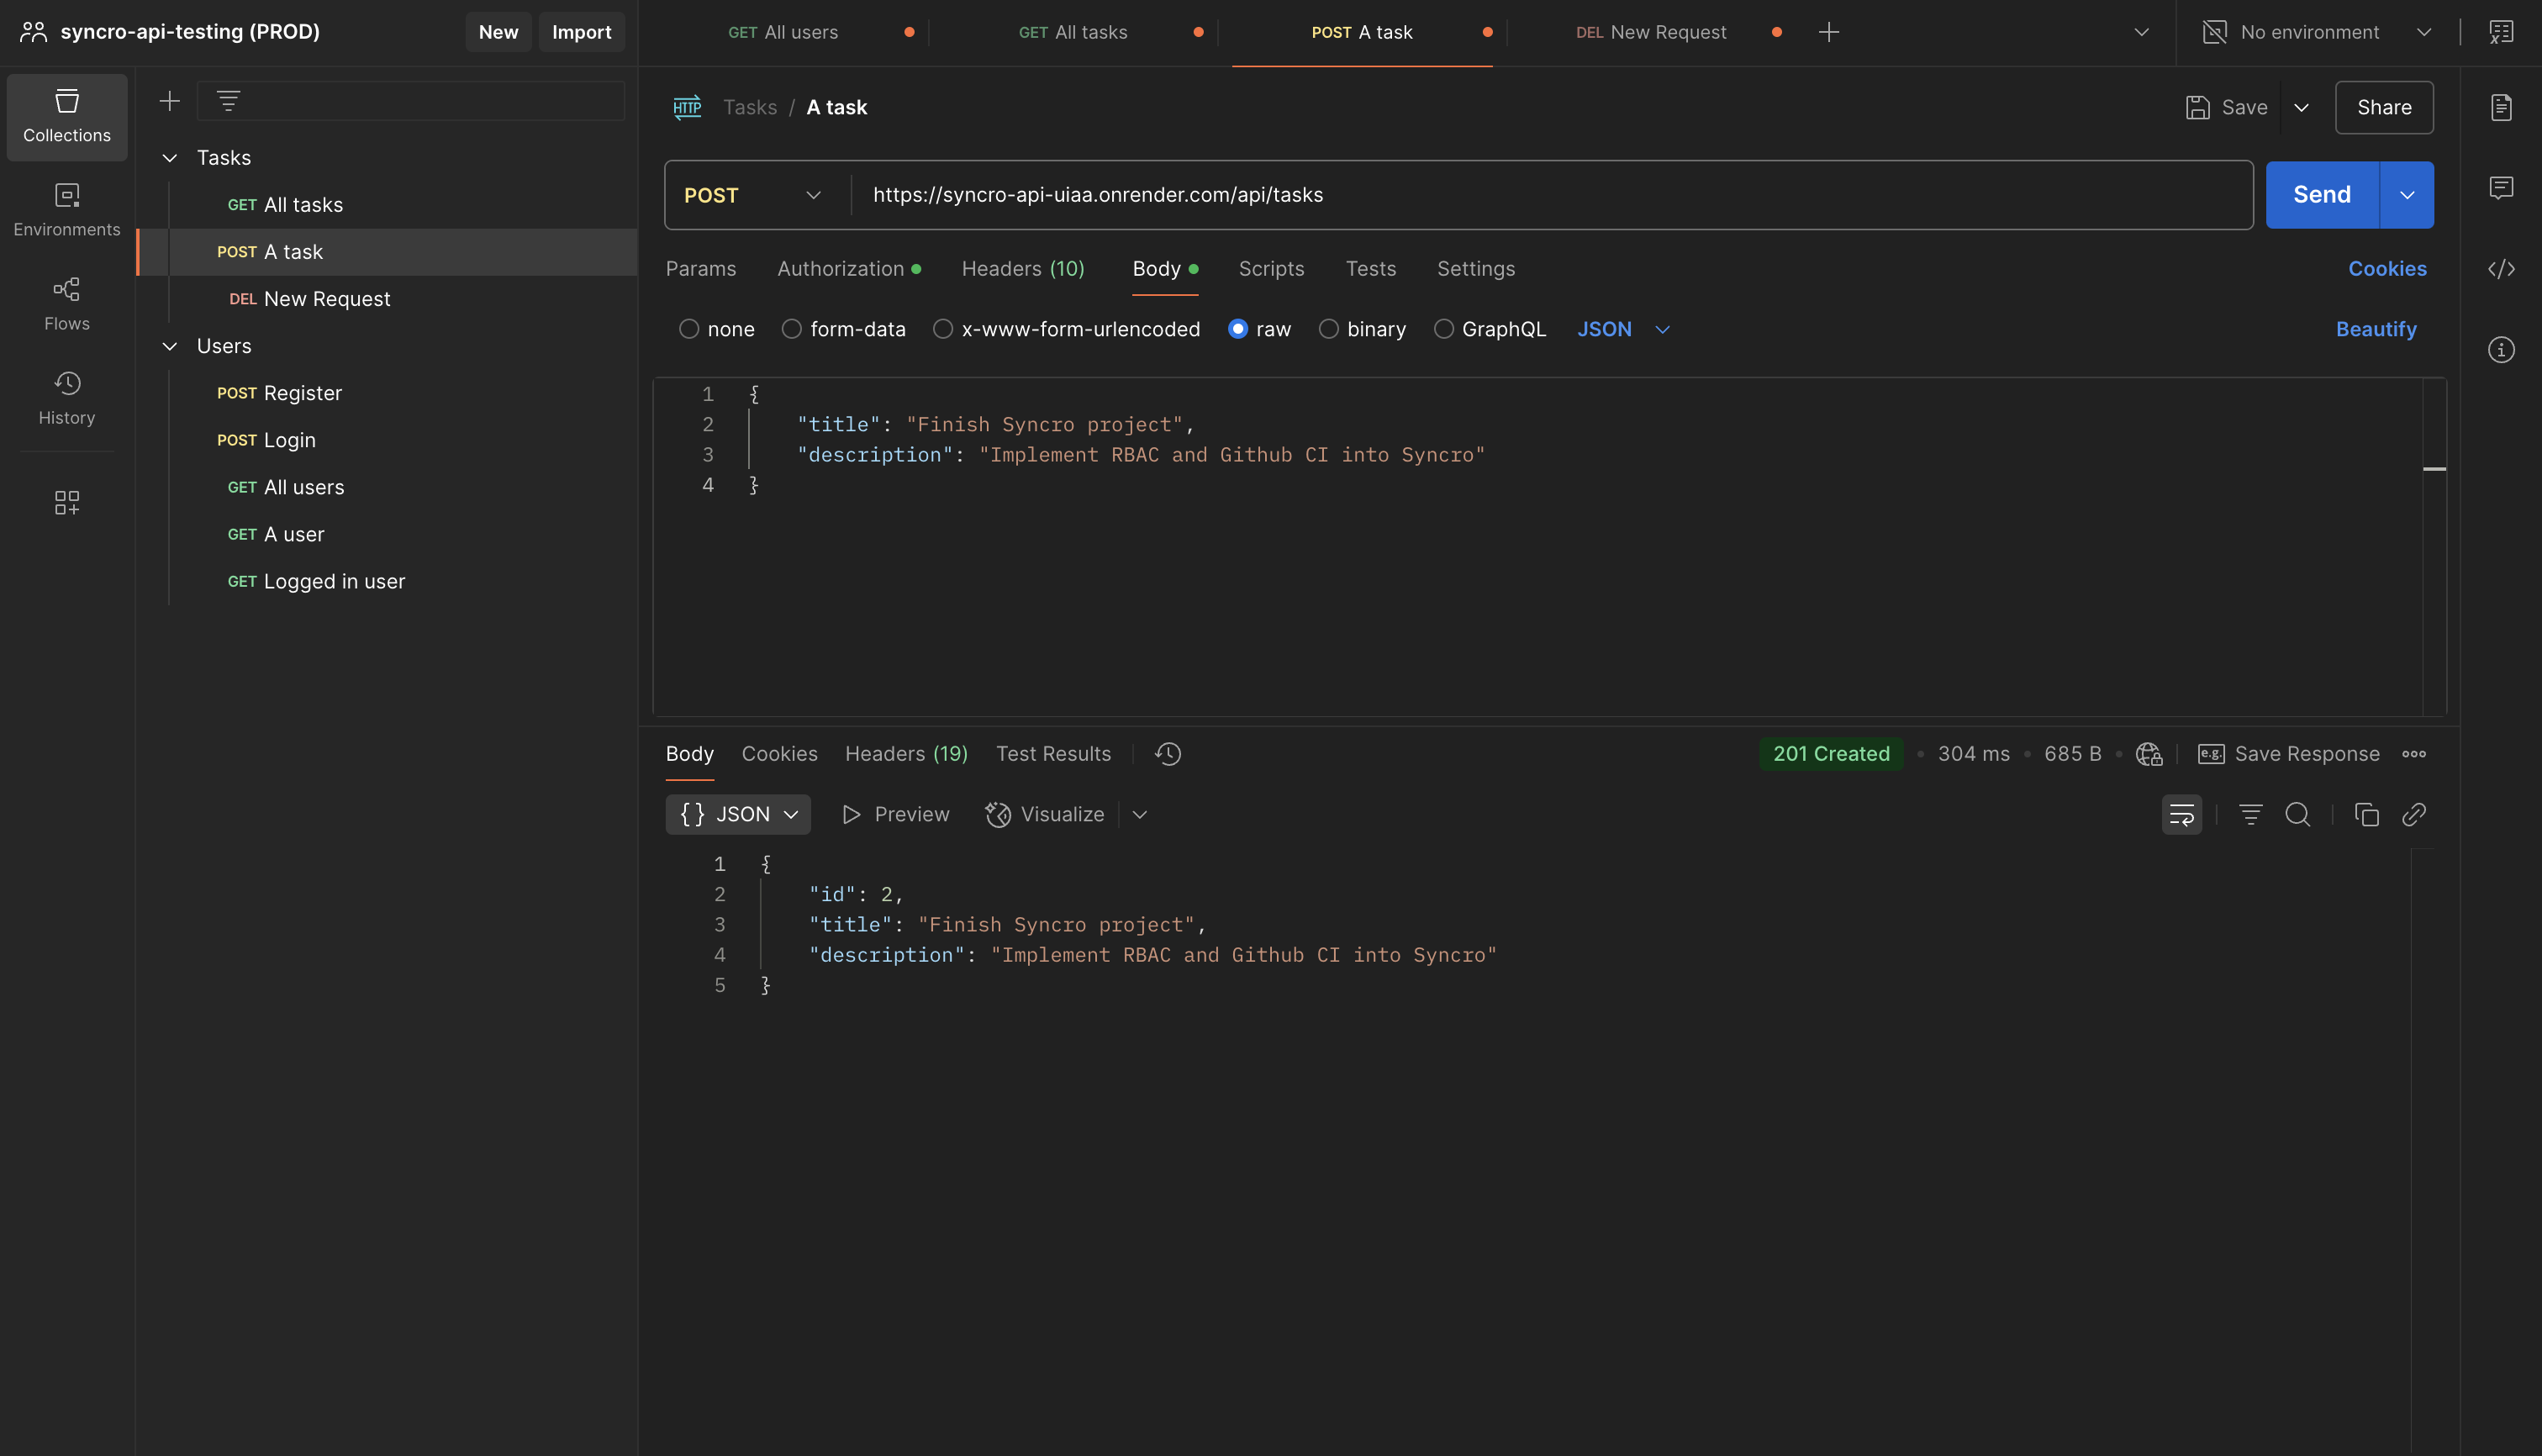Click the request Cookies link
The width and height of the screenshot is (2542, 1456).
pyautogui.click(x=2387, y=269)
